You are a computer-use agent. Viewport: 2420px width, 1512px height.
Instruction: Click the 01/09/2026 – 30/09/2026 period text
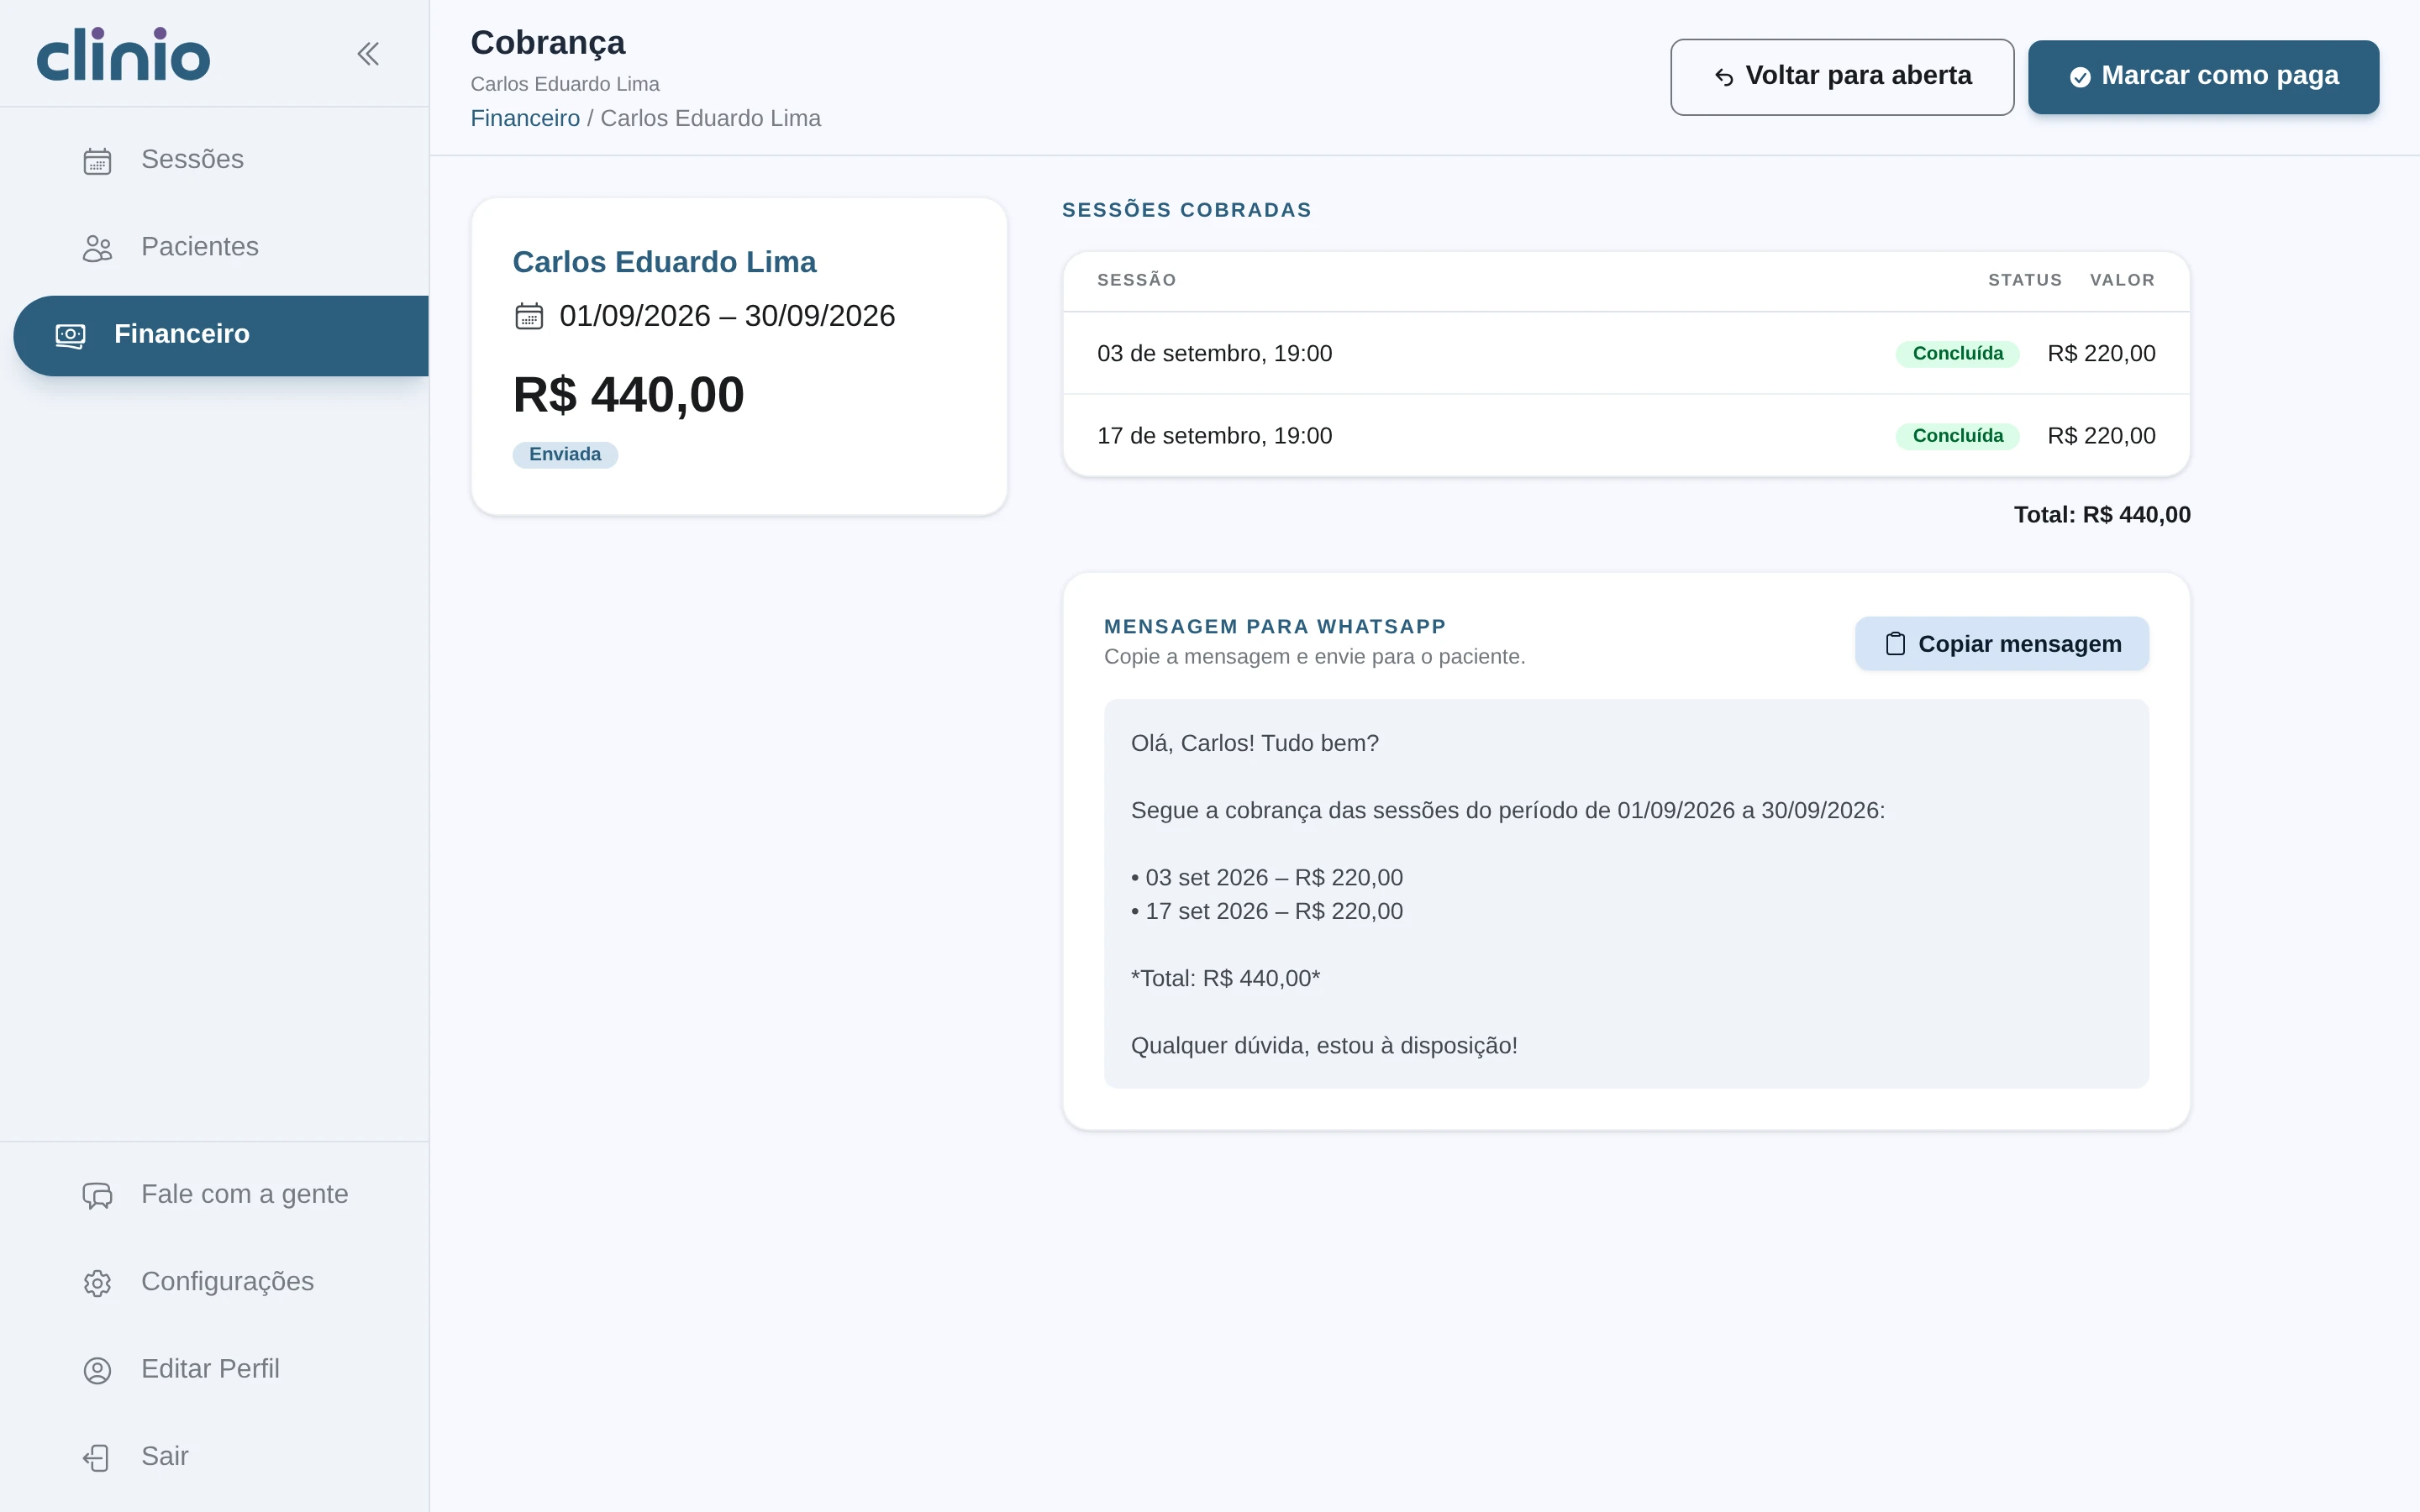[x=727, y=316]
